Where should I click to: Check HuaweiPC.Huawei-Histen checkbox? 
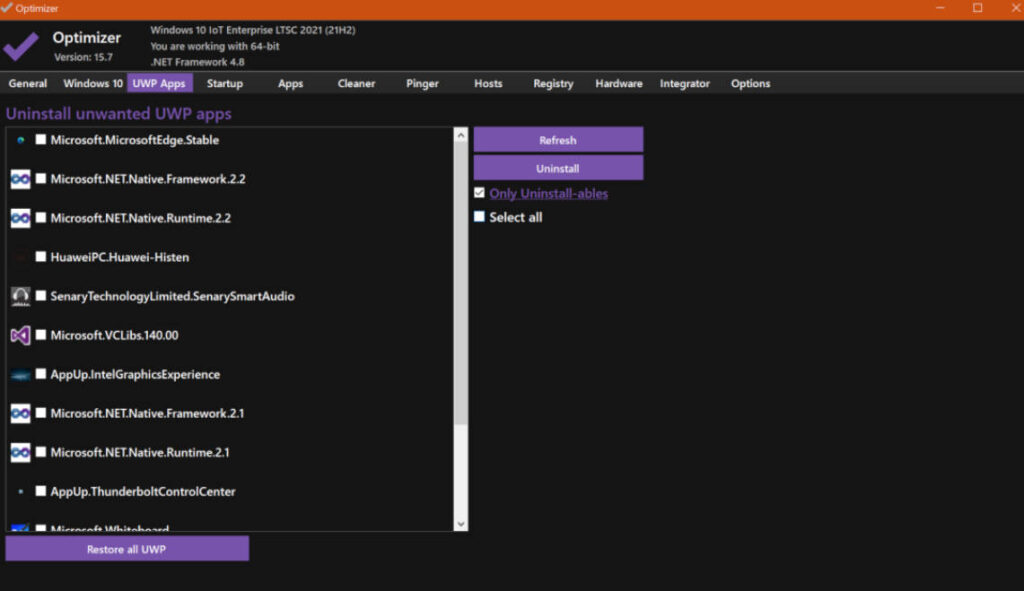(x=40, y=257)
